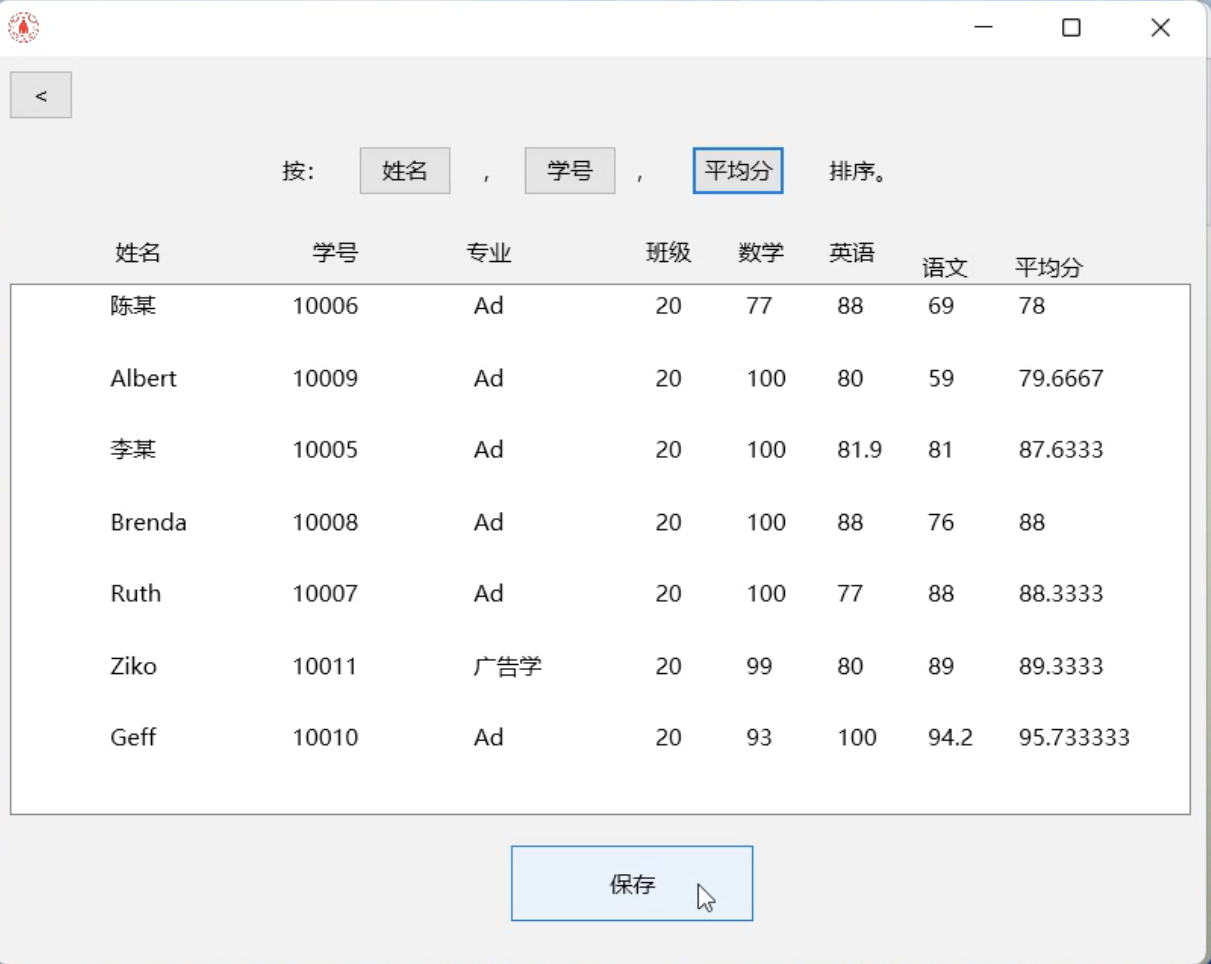Select Geff's average score of 95.733333
Image resolution: width=1211 pixels, height=964 pixels.
point(1073,737)
